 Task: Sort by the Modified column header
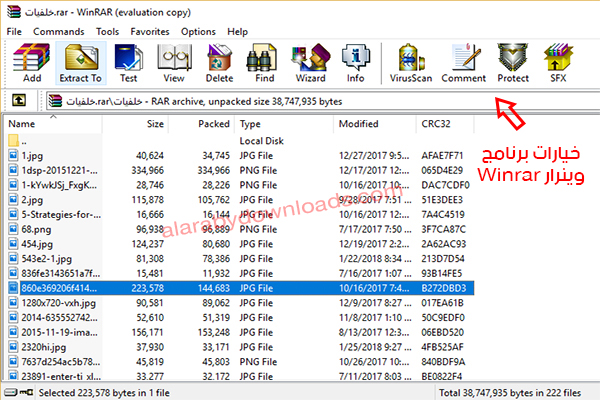(375, 124)
